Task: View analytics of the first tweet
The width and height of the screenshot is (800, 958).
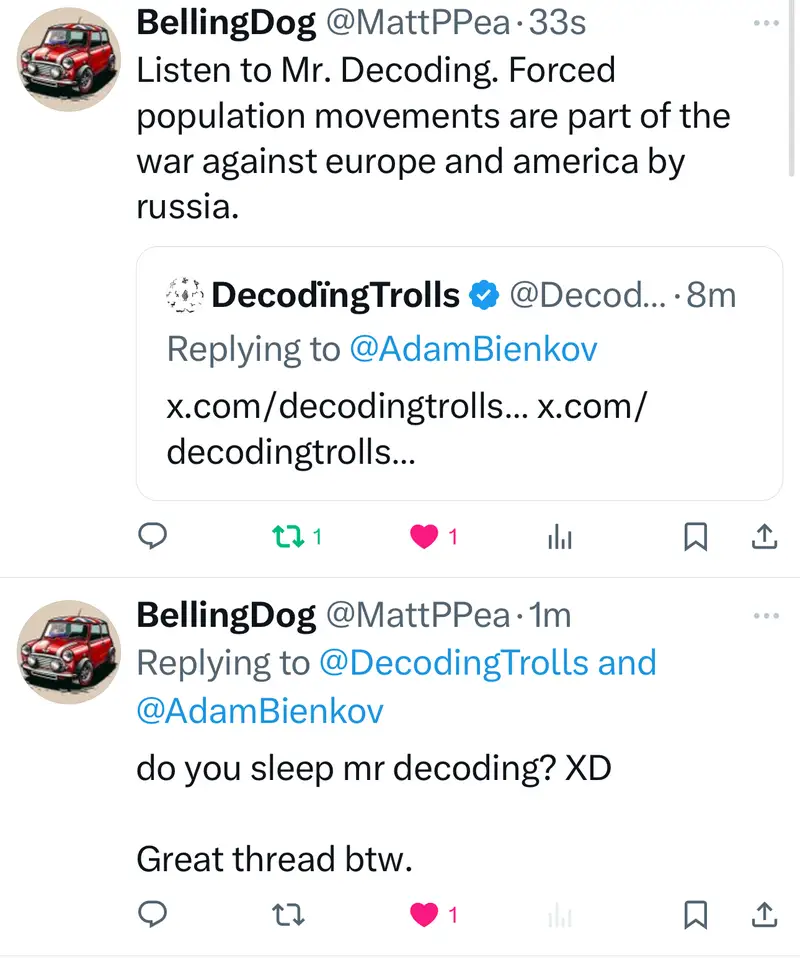Action: (x=560, y=538)
